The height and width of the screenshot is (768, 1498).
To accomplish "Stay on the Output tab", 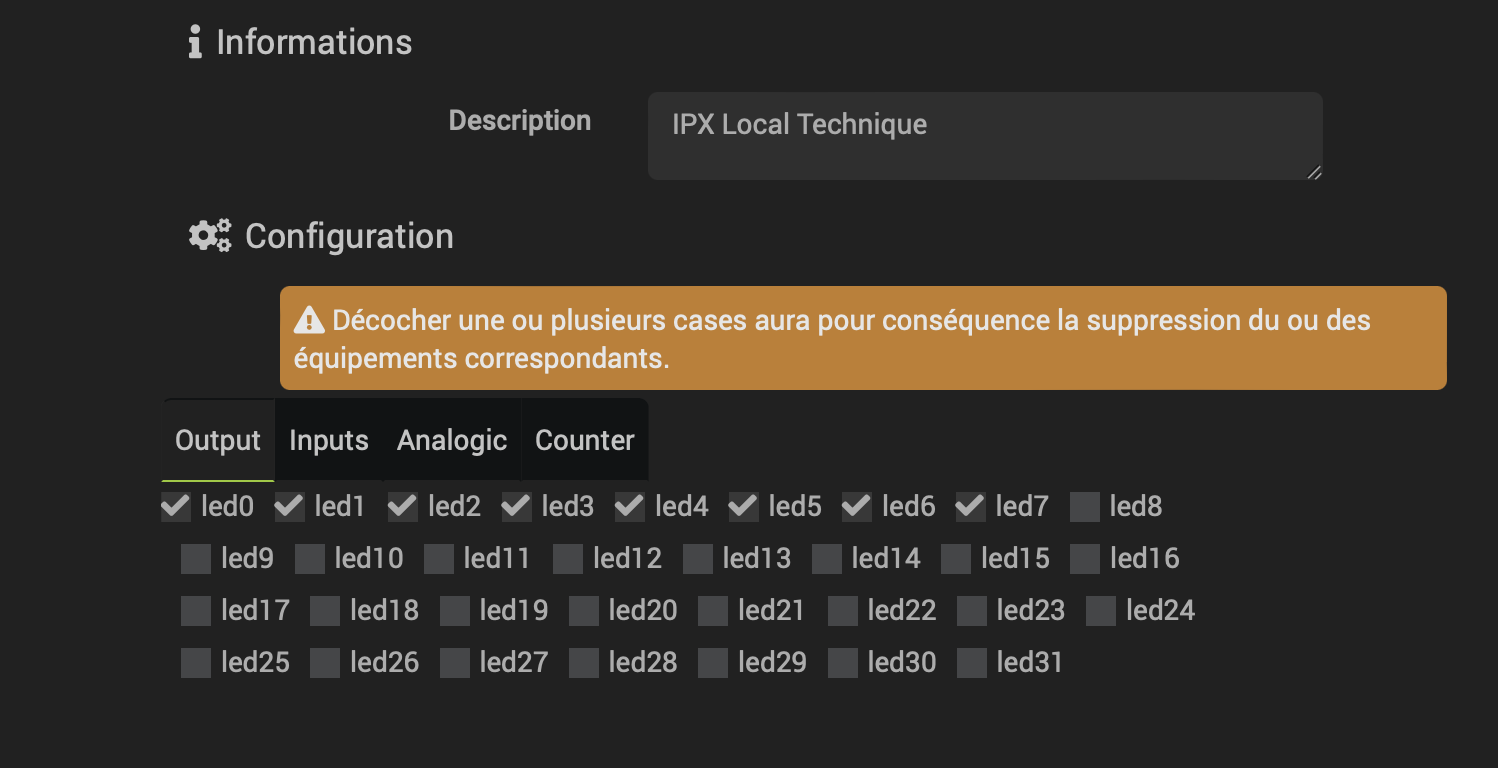I will coord(218,439).
